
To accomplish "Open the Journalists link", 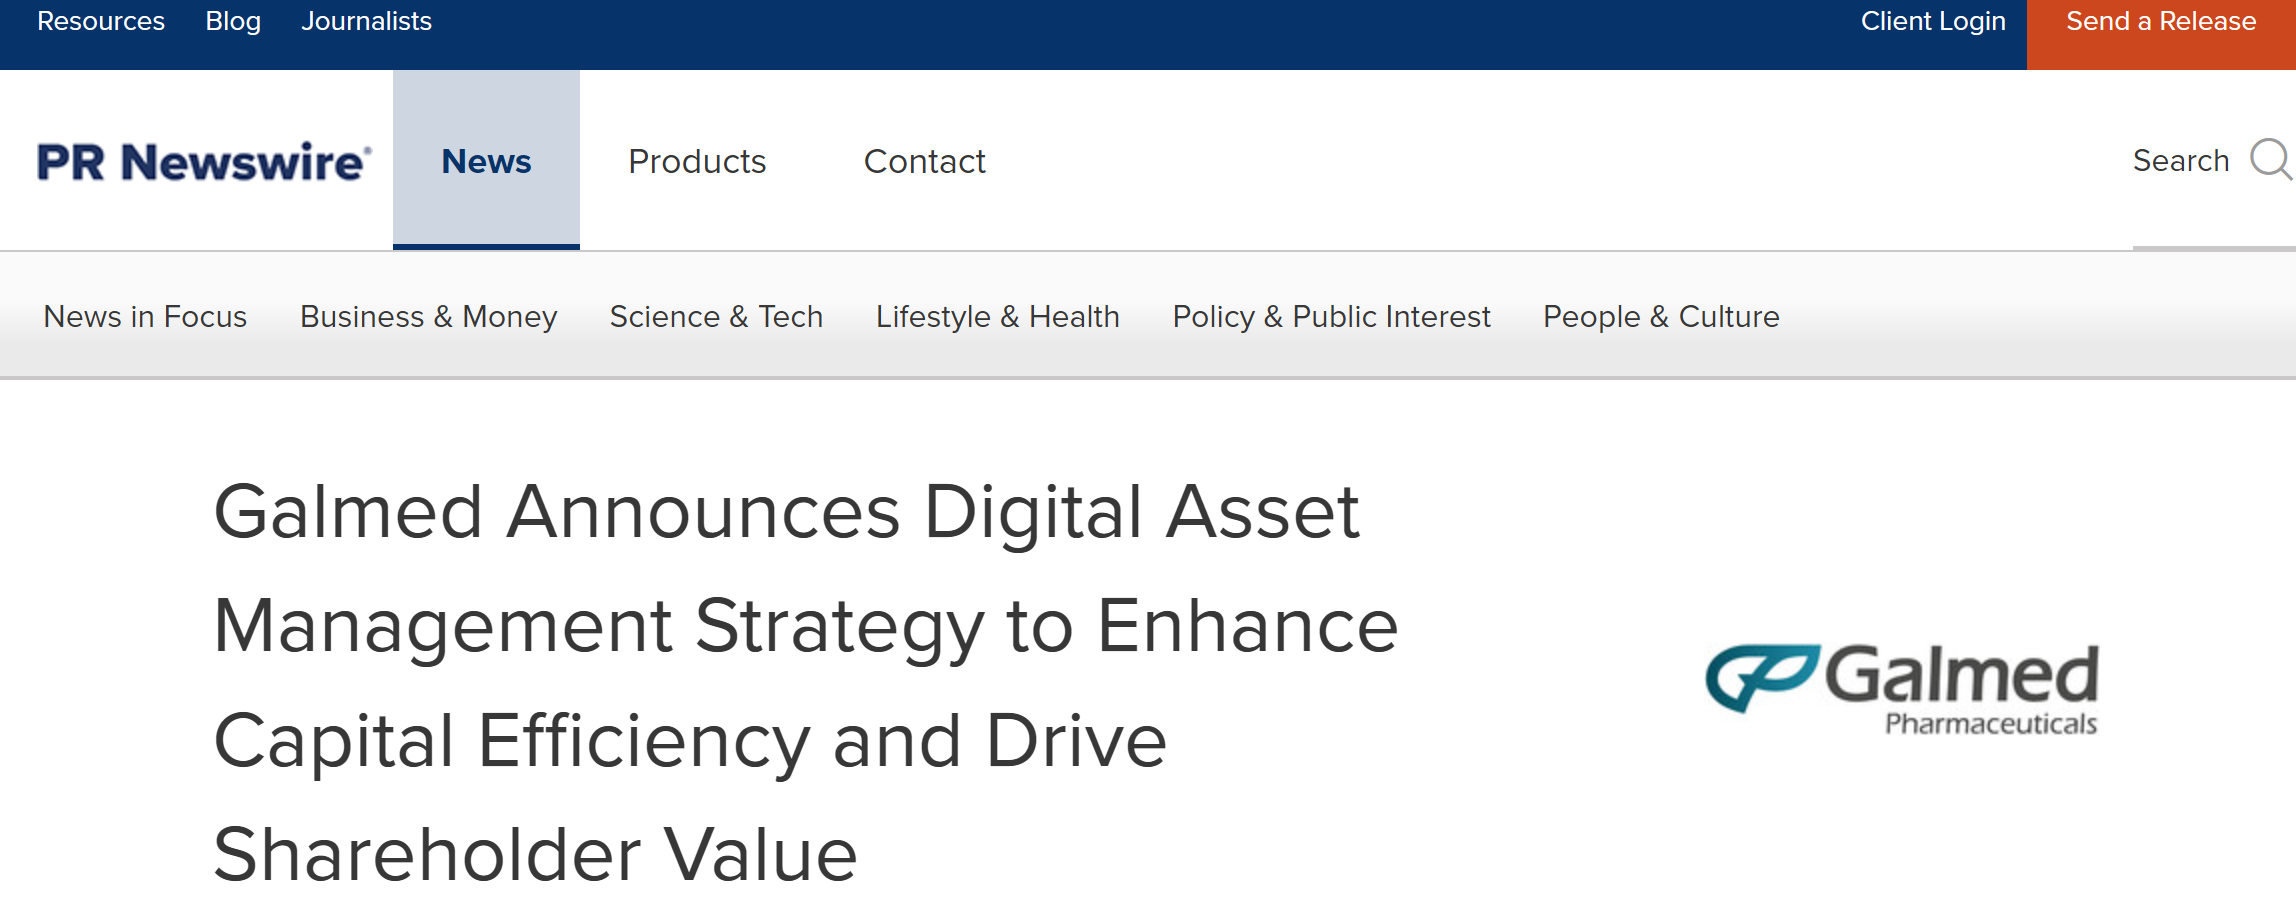I will click(366, 22).
